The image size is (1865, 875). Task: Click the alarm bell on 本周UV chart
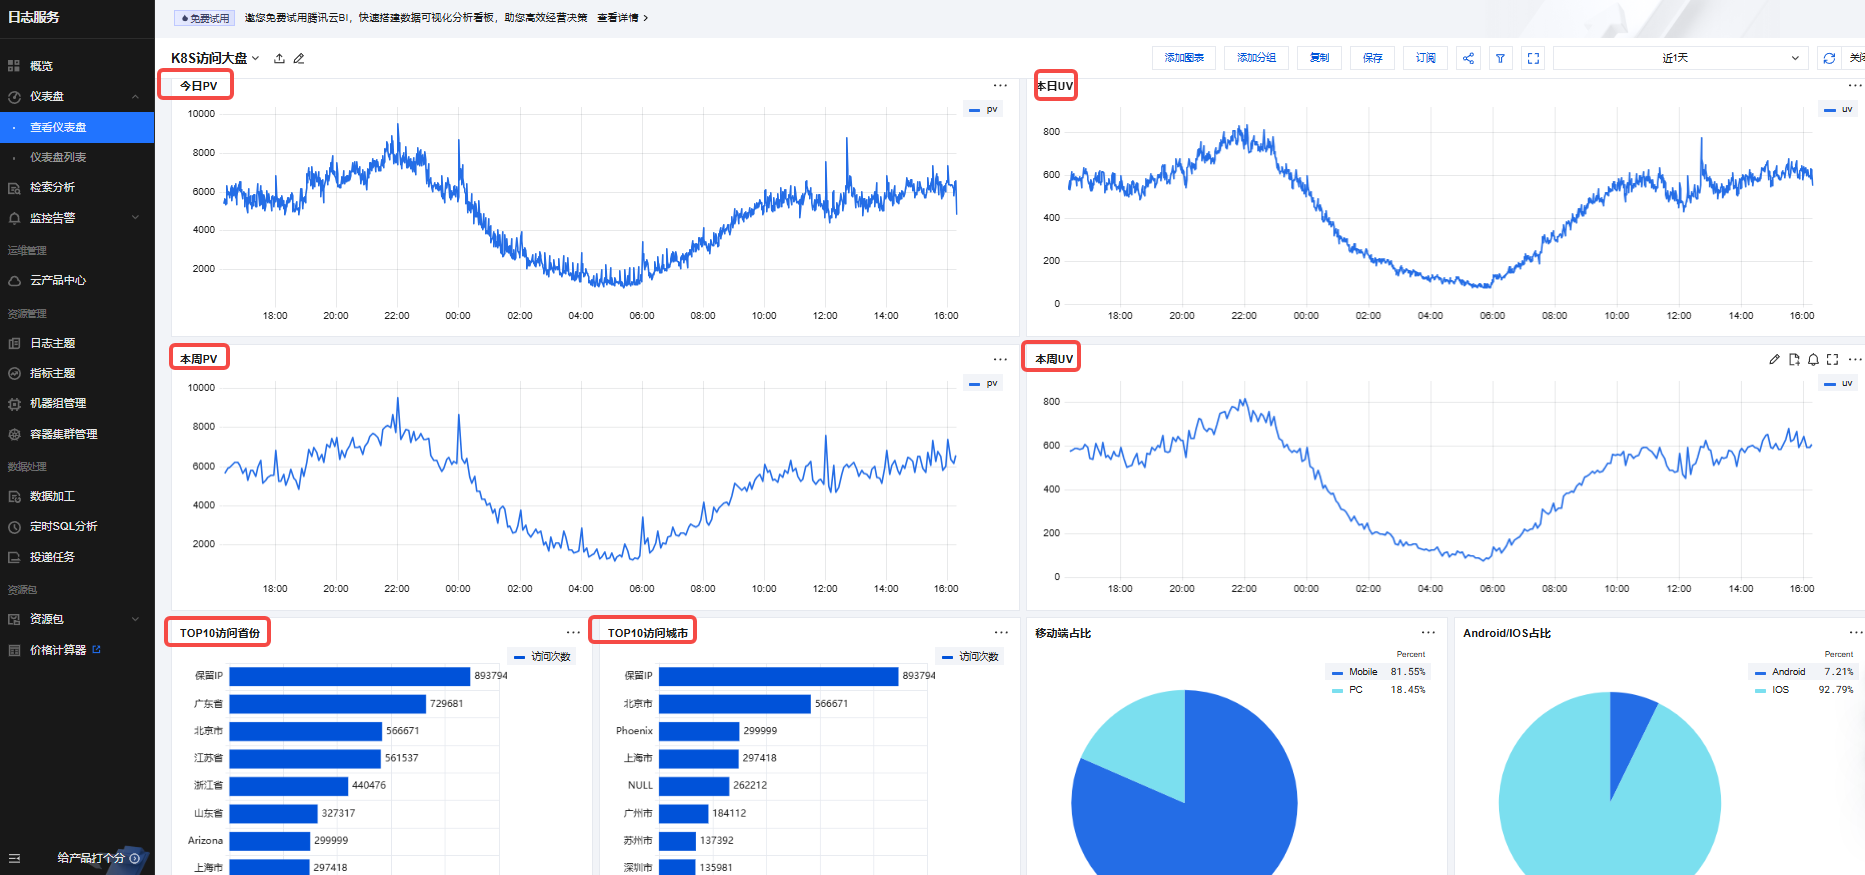click(x=1813, y=359)
